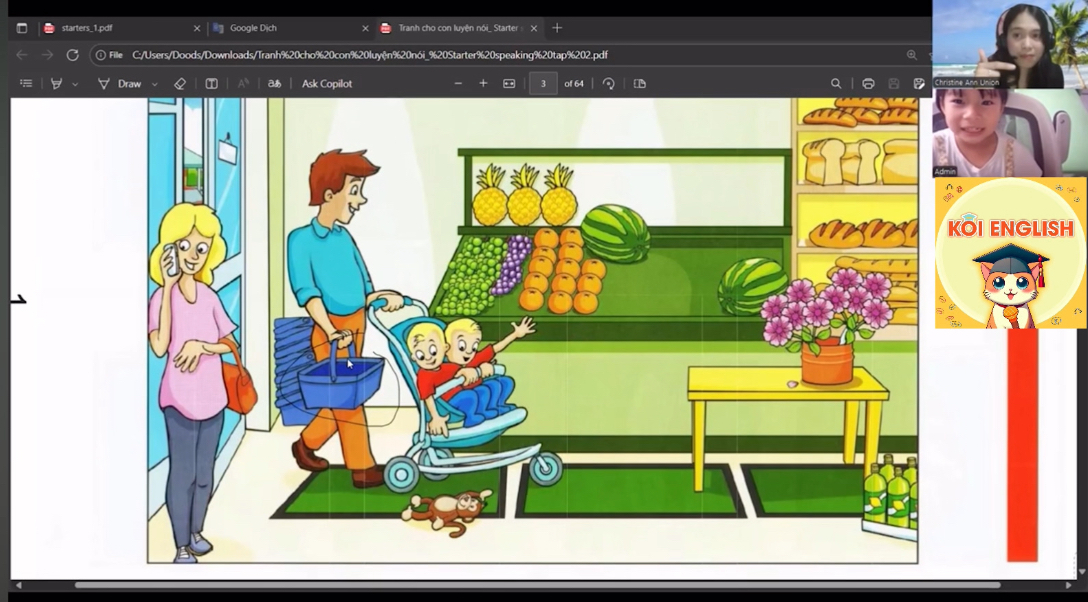Viewport: 1088px width, 602px height.
Task: Select the Highlight tool
Action: [x=57, y=83]
